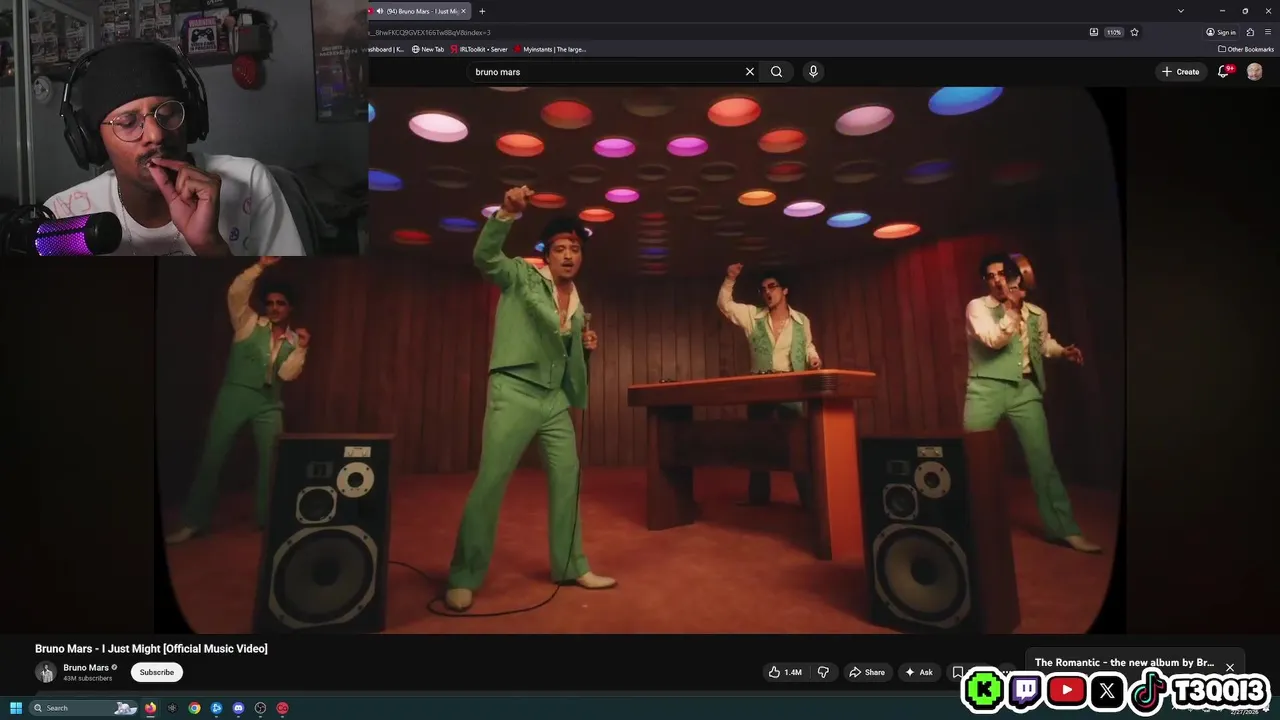Open the browser list all tabs dropdown
This screenshot has width=1280, height=720.
1180,11
